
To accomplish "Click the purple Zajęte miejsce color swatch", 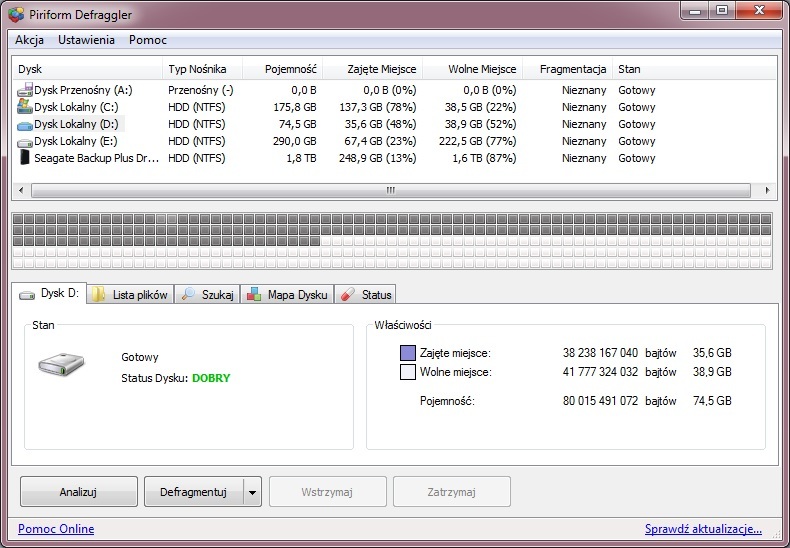I will (408, 353).
